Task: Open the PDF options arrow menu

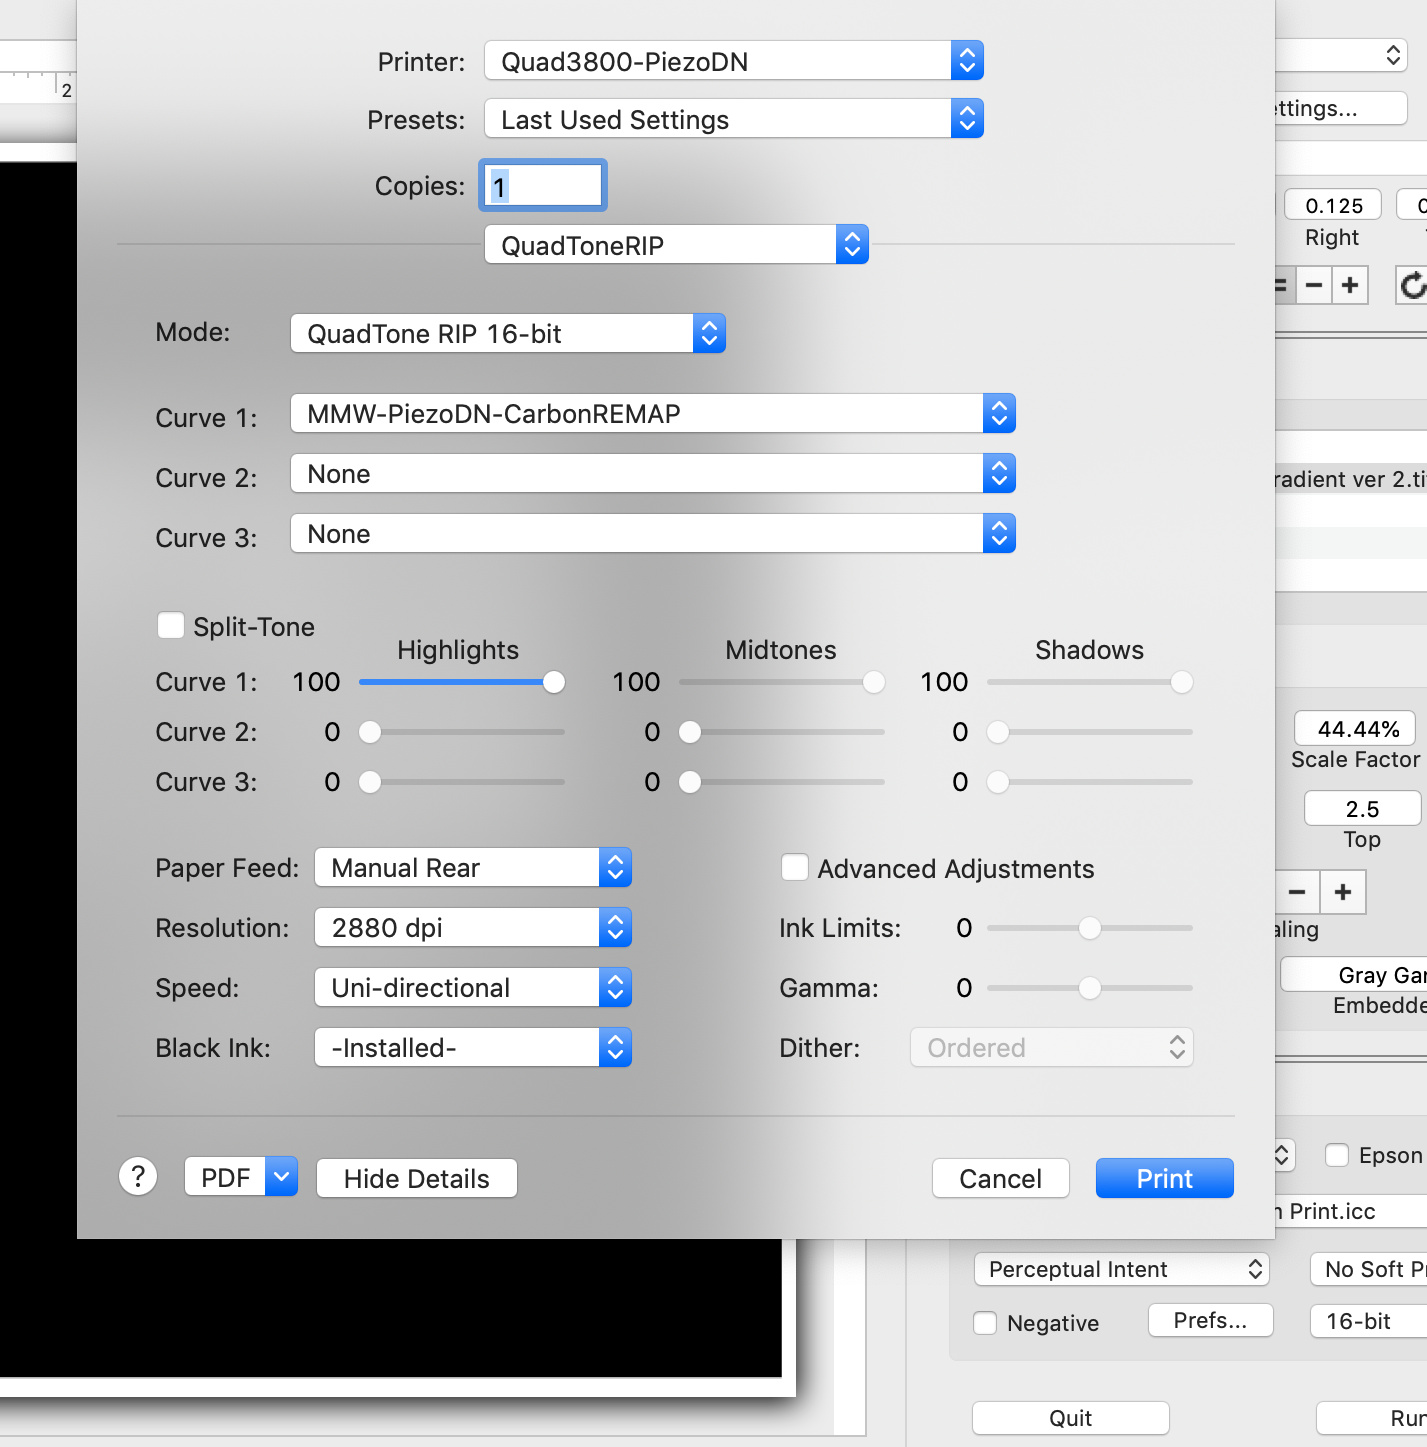Action: (282, 1177)
